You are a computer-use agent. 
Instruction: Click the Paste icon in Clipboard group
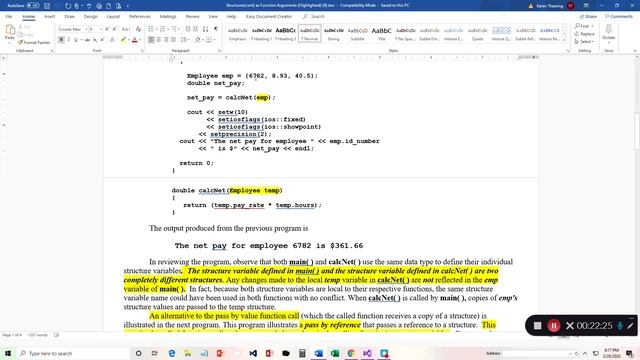coord(10,30)
